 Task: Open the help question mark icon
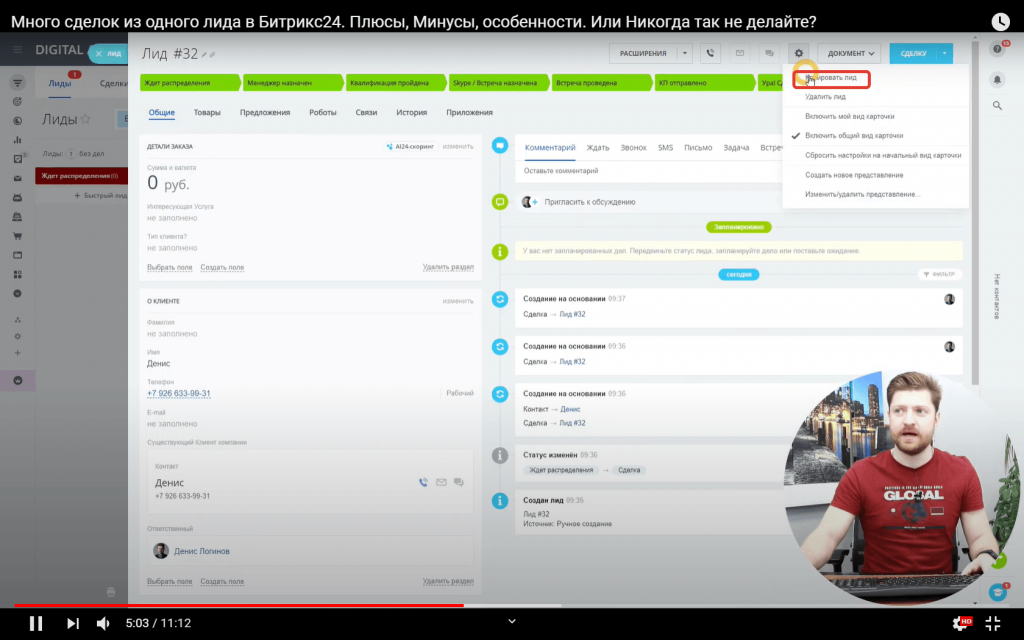[997, 50]
